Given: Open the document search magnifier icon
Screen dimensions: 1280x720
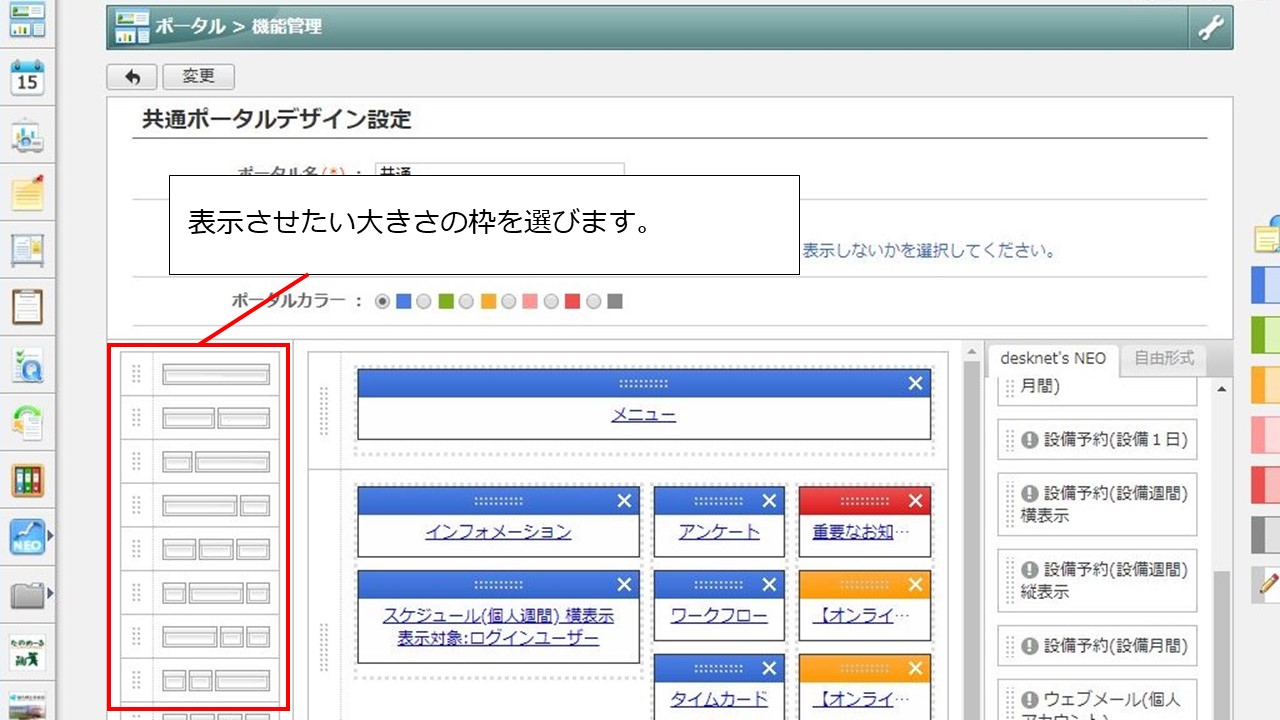Looking at the screenshot, I should [x=27, y=365].
